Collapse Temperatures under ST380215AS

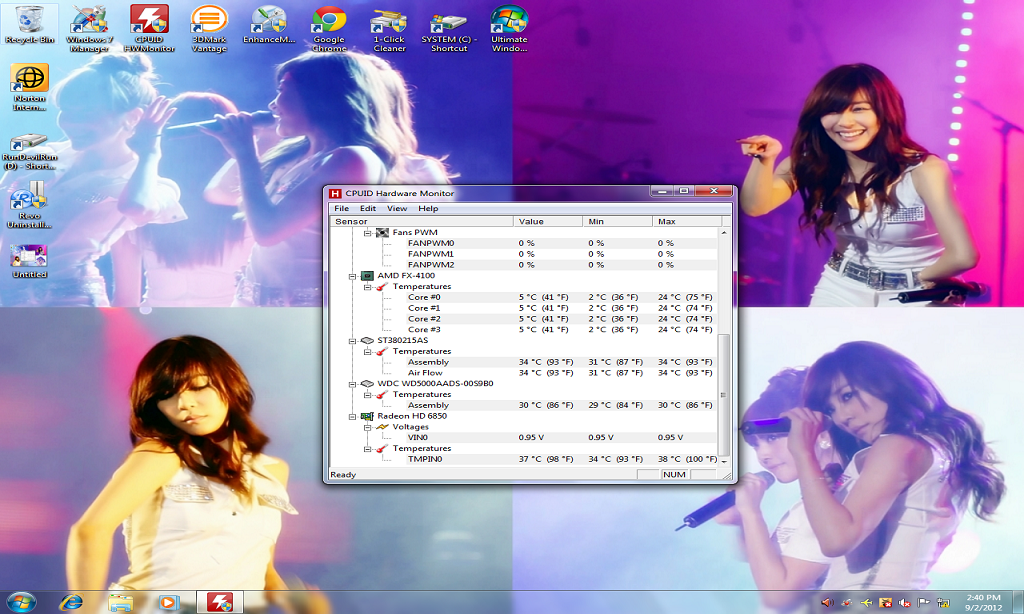tap(367, 351)
